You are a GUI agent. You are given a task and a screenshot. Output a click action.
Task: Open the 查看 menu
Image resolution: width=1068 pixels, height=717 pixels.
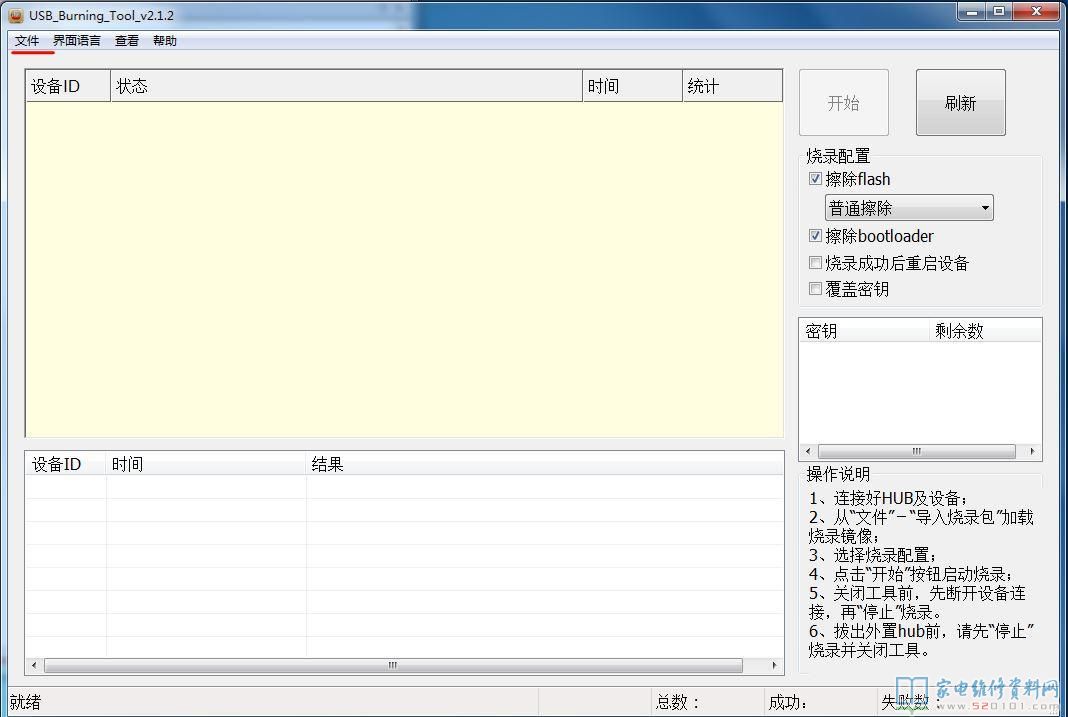(127, 41)
